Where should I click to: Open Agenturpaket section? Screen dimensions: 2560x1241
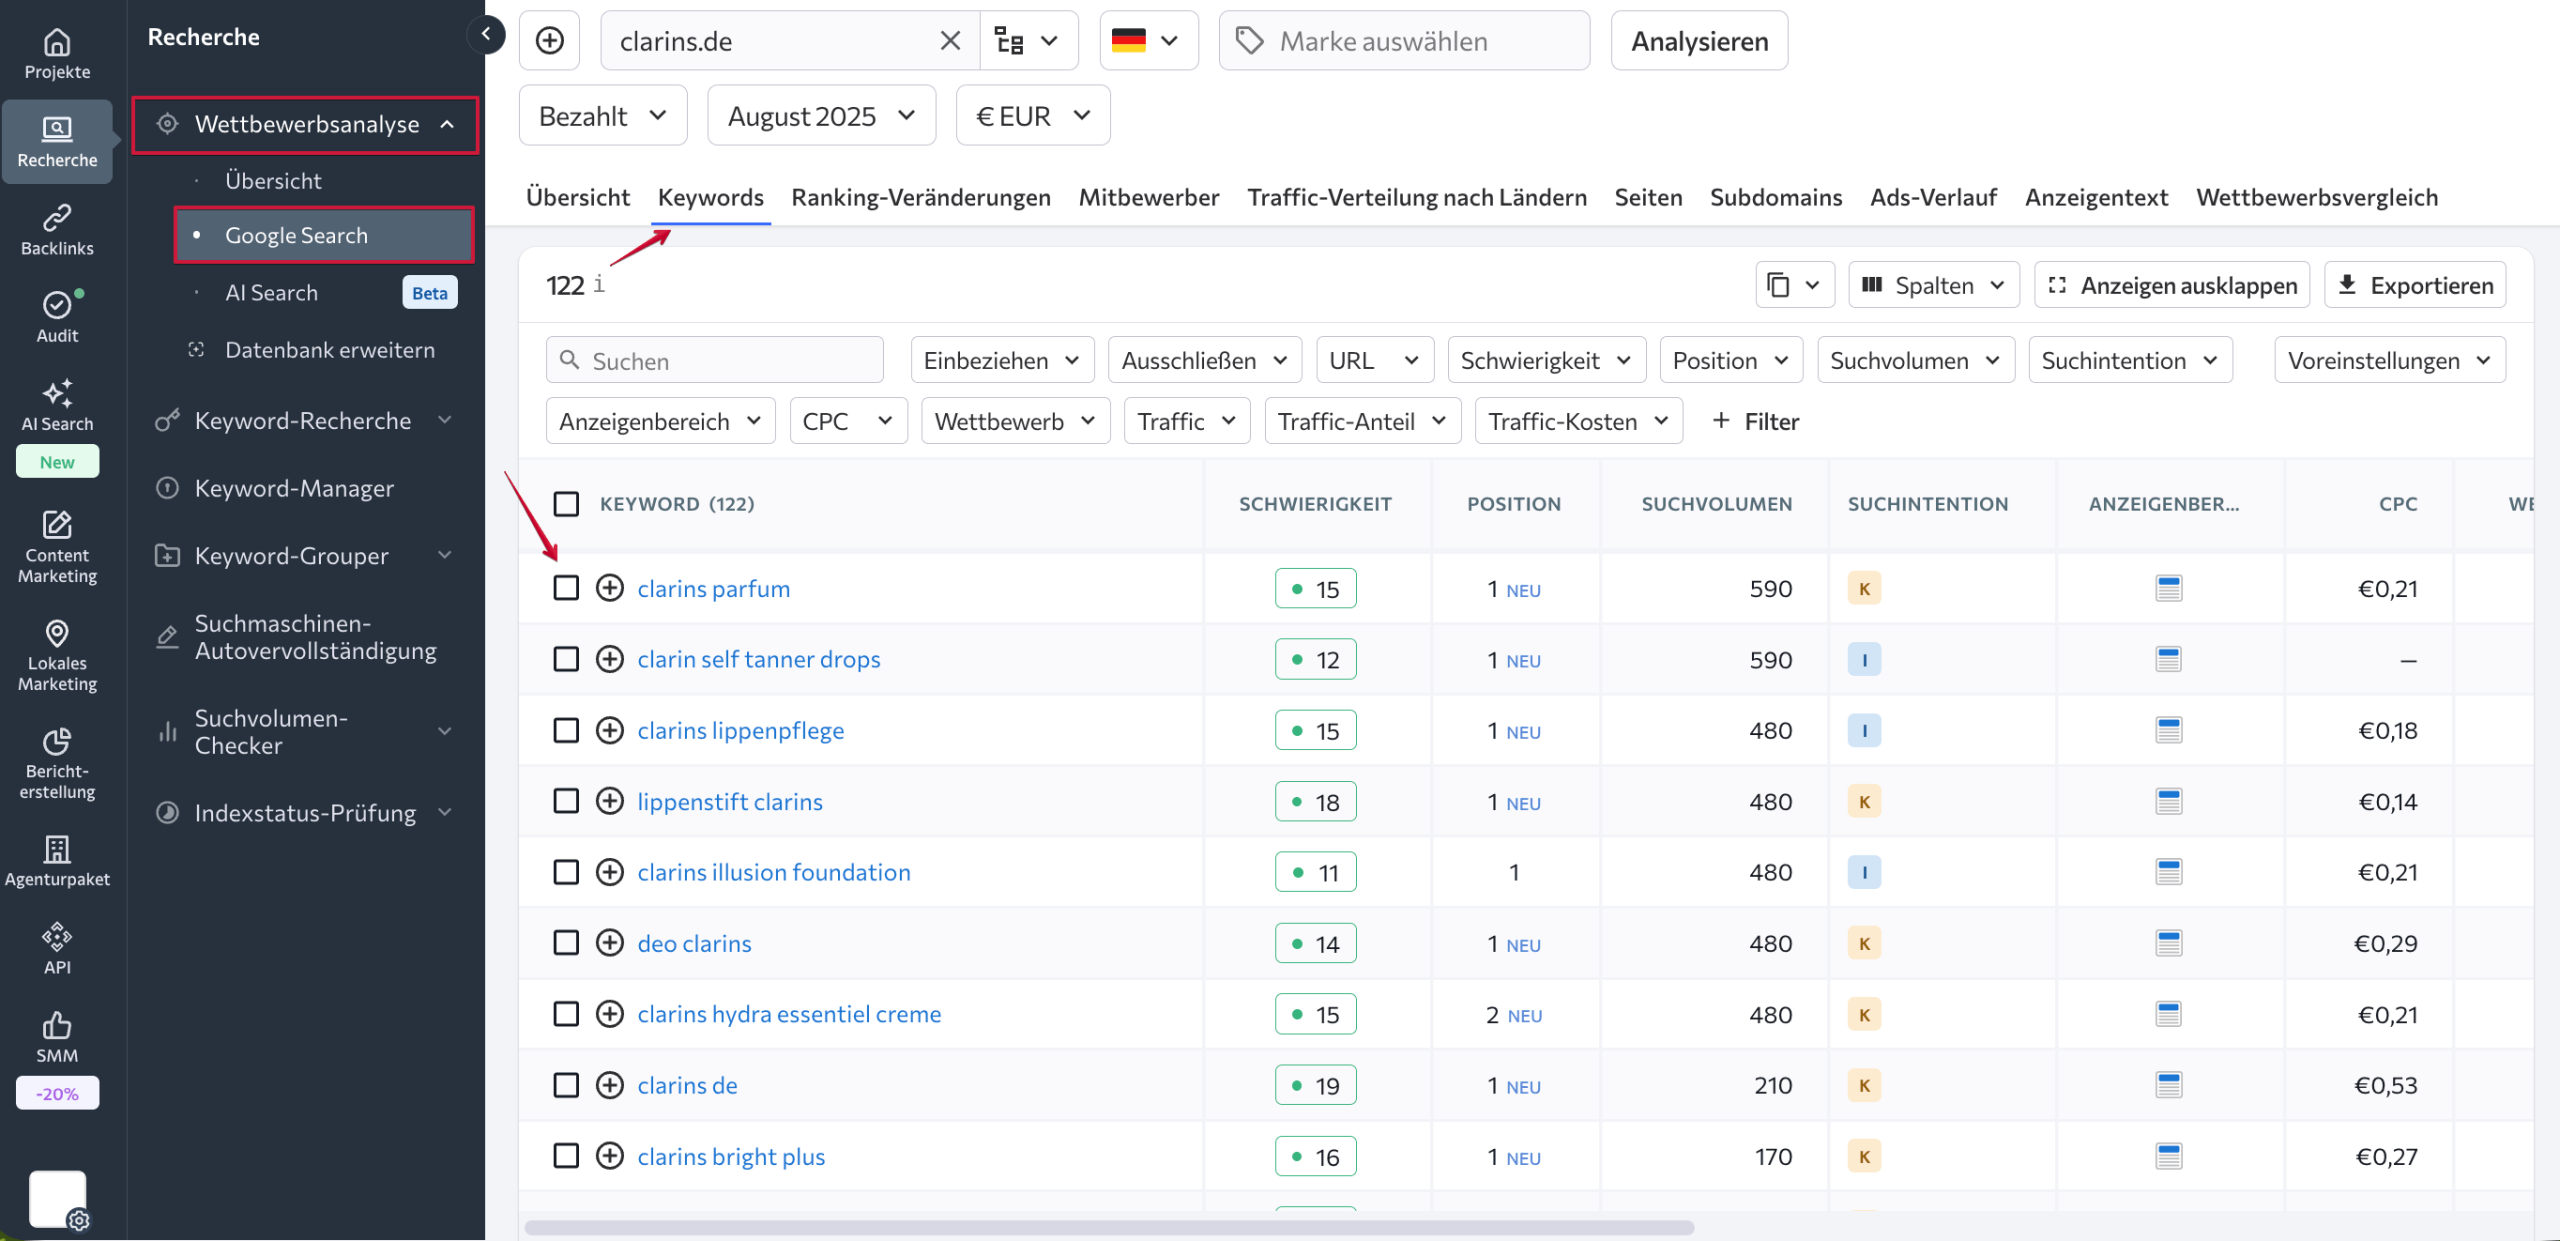(x=57, y=860)
